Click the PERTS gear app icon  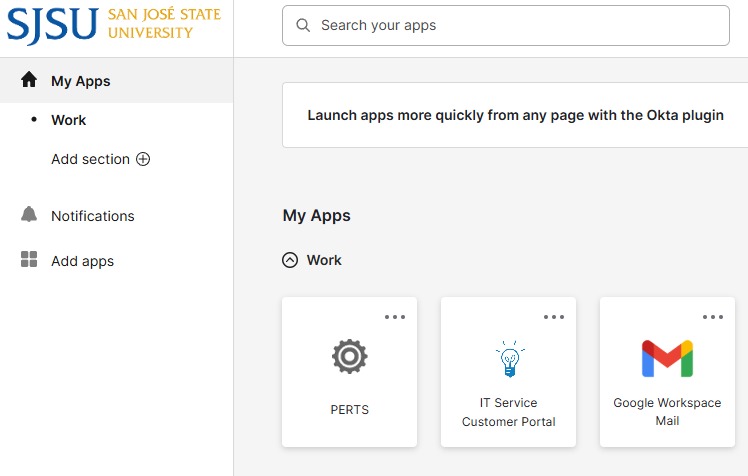(x=349, y=356)
